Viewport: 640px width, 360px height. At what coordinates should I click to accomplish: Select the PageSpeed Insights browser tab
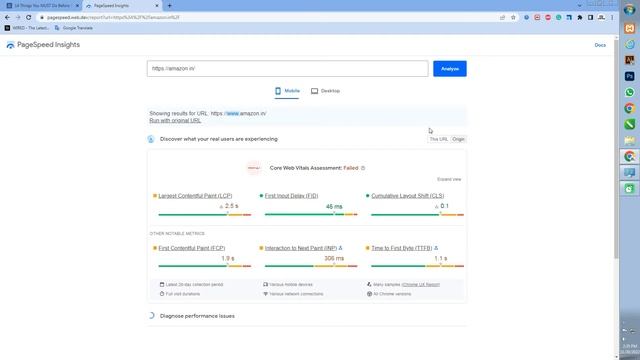click(122, 6)
